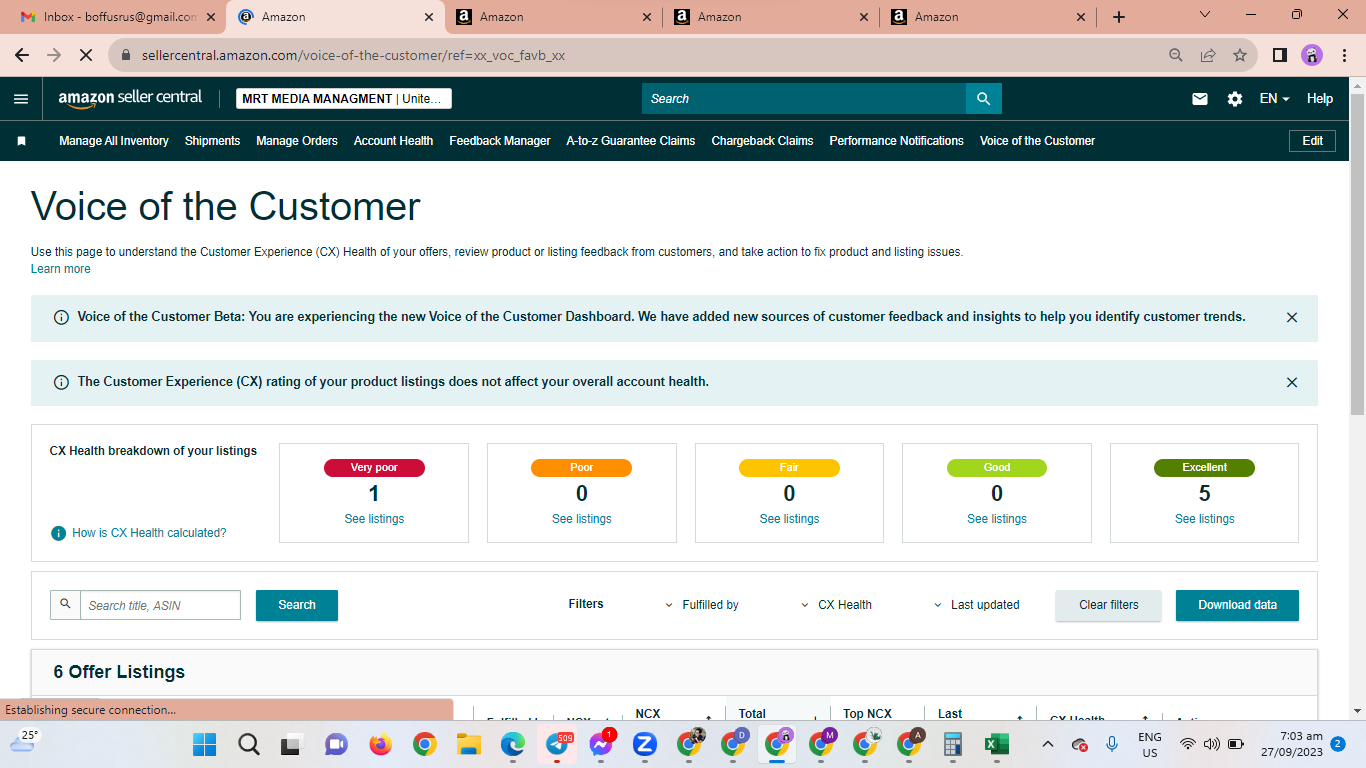
Task: Click the magnifier button beside the top search bar
Action: tap(984, 99)
